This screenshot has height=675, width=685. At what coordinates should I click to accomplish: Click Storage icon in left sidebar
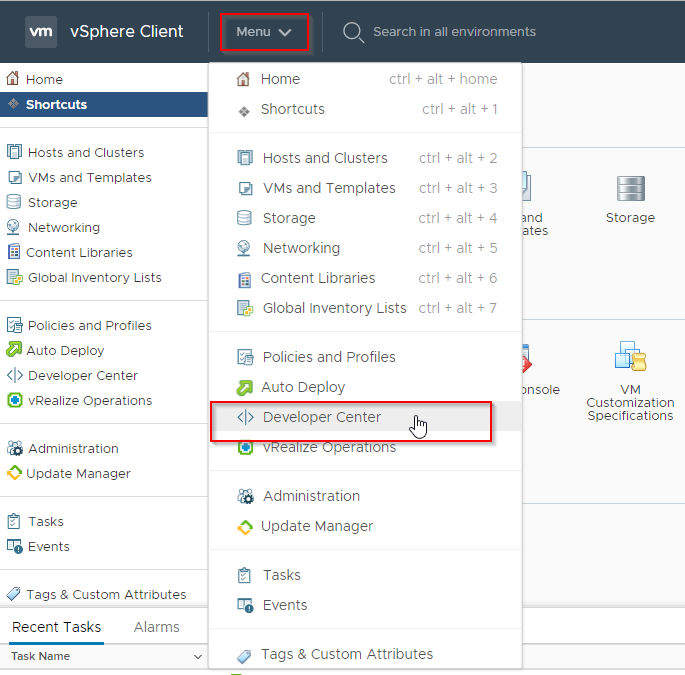coord(14,202)
